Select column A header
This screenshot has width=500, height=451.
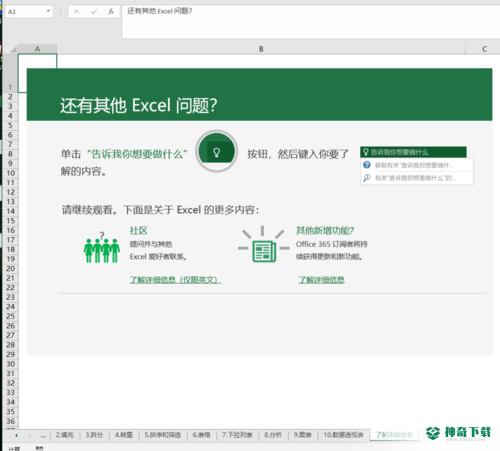(37, 49)
